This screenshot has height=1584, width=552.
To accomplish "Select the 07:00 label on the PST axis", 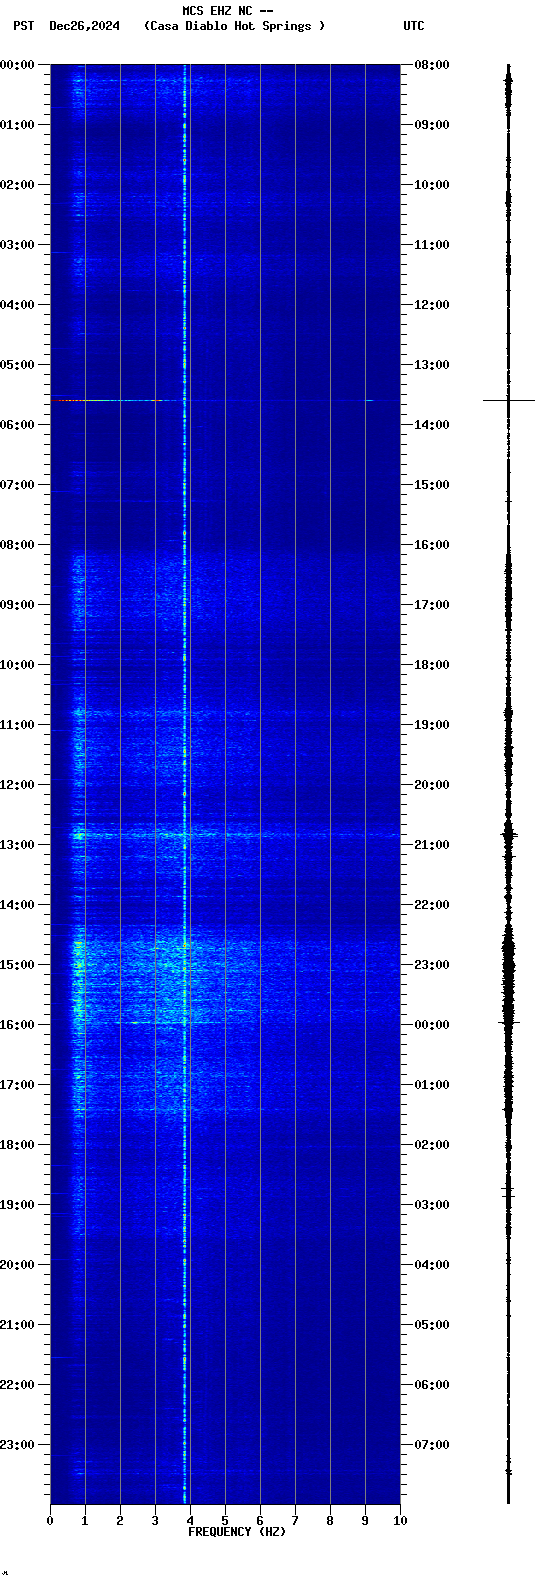I will click(18, 485).
